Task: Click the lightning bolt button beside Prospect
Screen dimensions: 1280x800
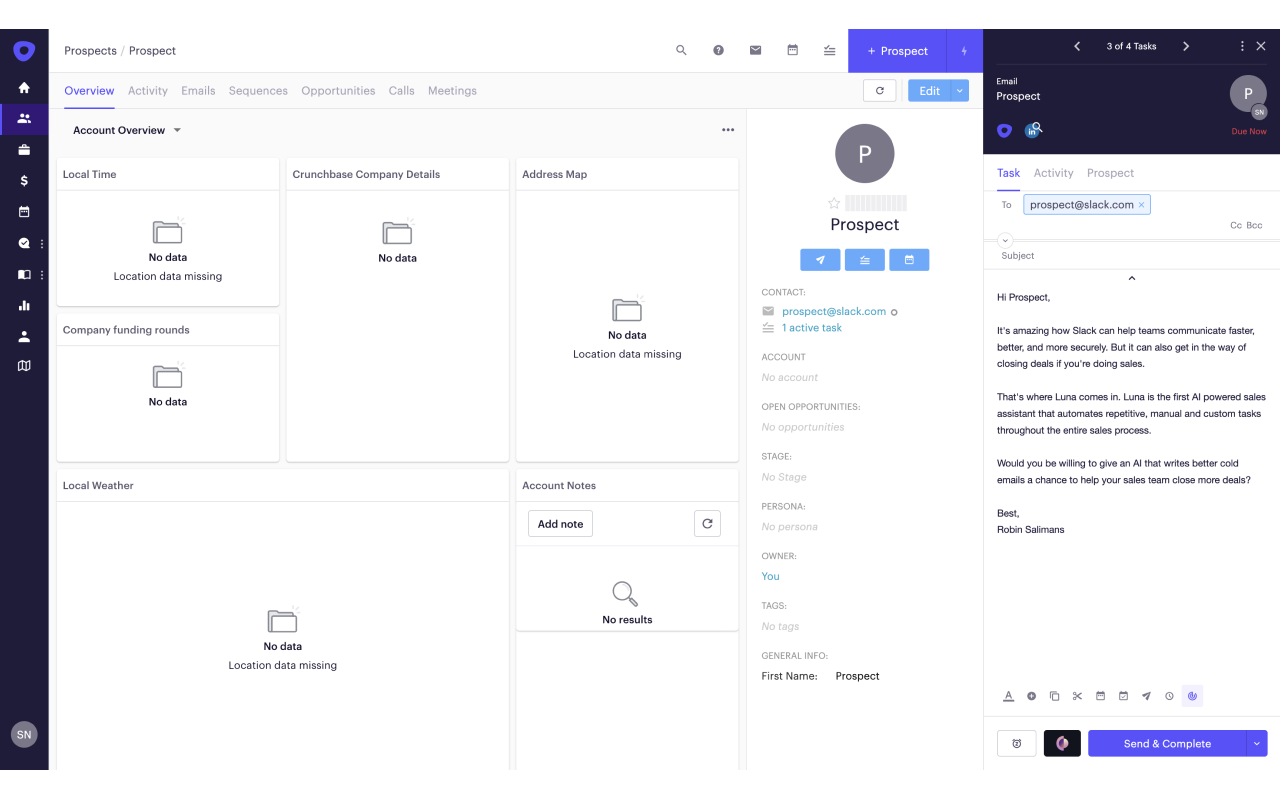Action: coord(964,51)
